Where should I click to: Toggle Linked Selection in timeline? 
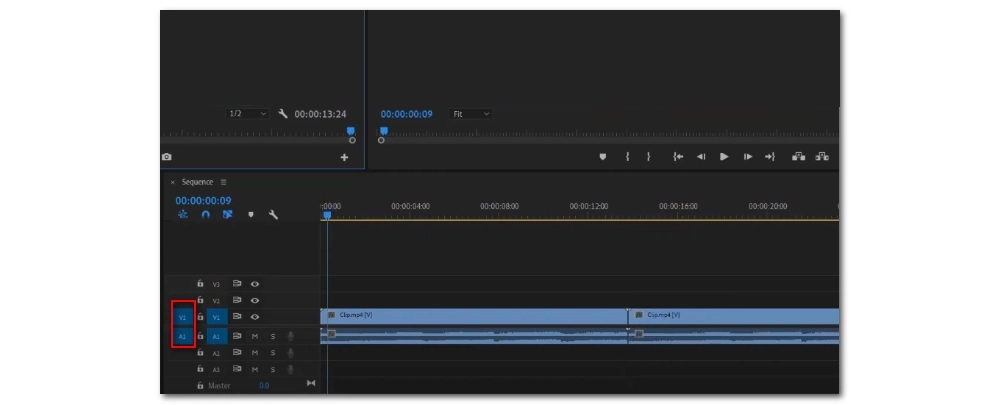point(228,215)
